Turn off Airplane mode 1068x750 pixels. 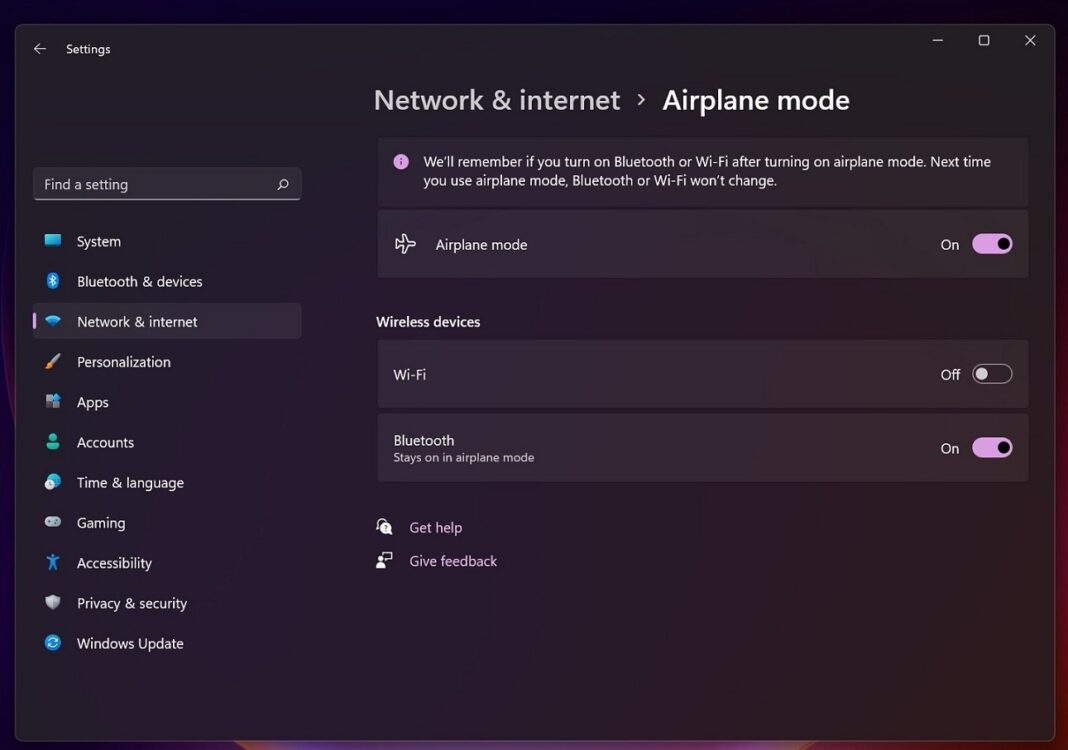pos(992,243)
